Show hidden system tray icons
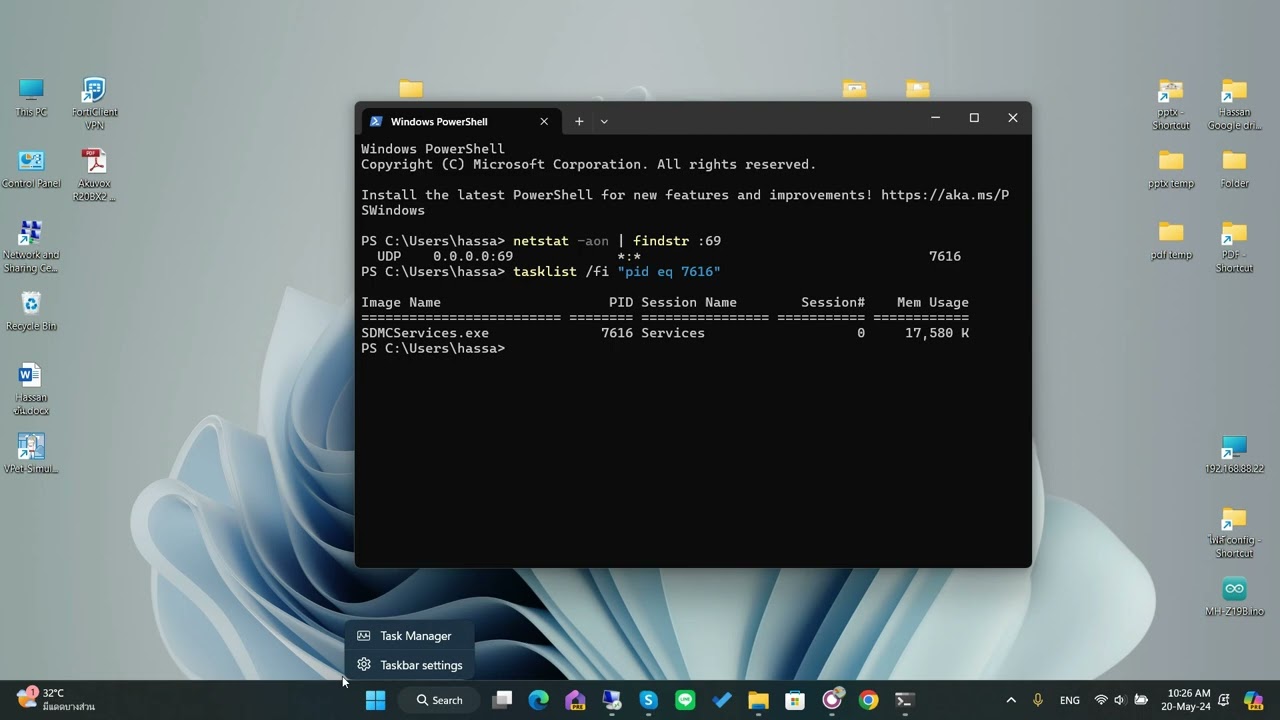The height and width of the screenshot is (720, 1280). (x=1011, y=700)
